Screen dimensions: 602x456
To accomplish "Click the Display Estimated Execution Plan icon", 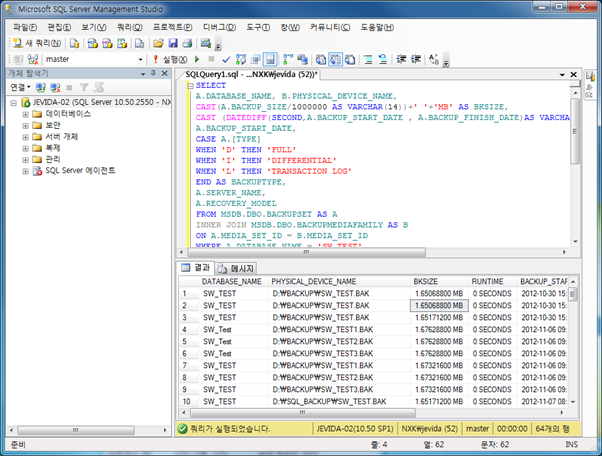I will point(241,59).
